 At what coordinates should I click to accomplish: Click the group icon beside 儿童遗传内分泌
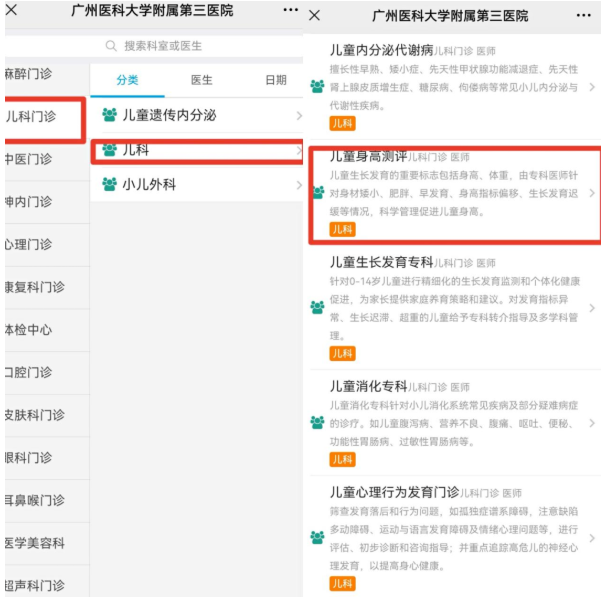click(x=109, y=115)
